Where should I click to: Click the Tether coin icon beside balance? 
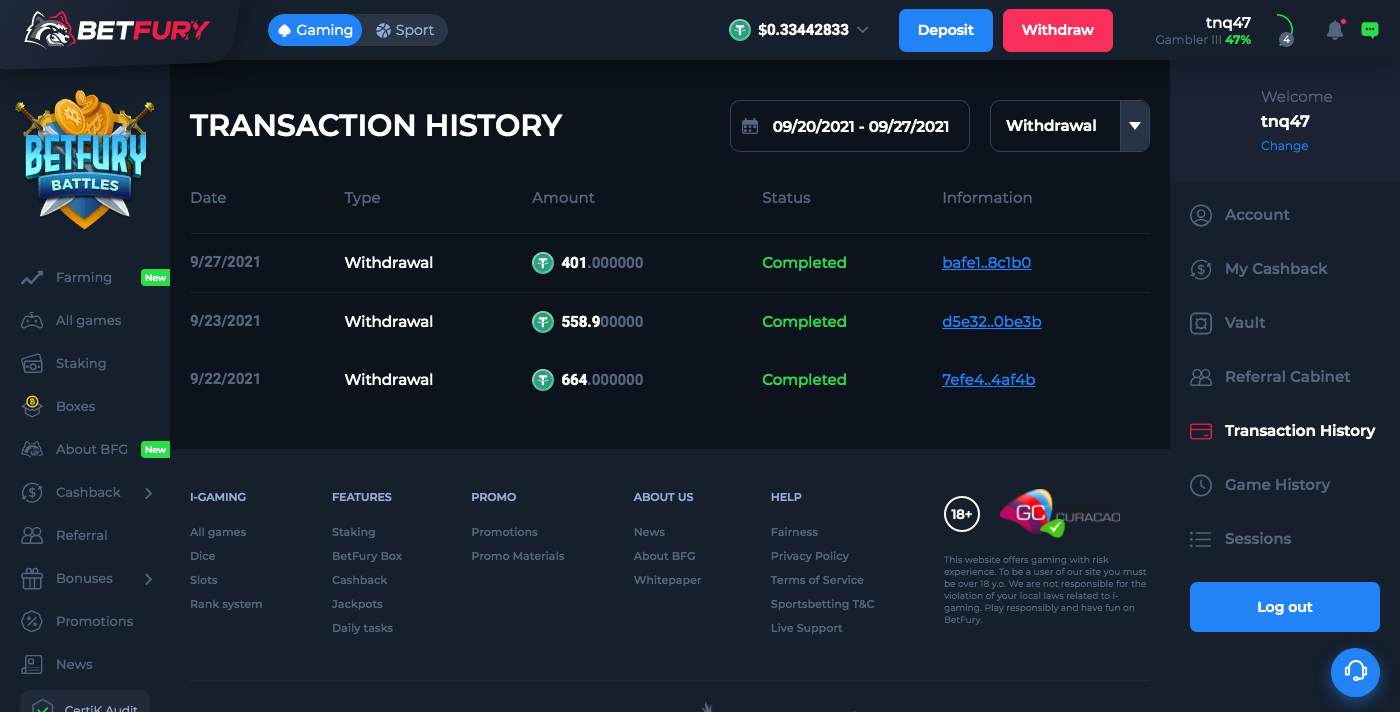740,30
